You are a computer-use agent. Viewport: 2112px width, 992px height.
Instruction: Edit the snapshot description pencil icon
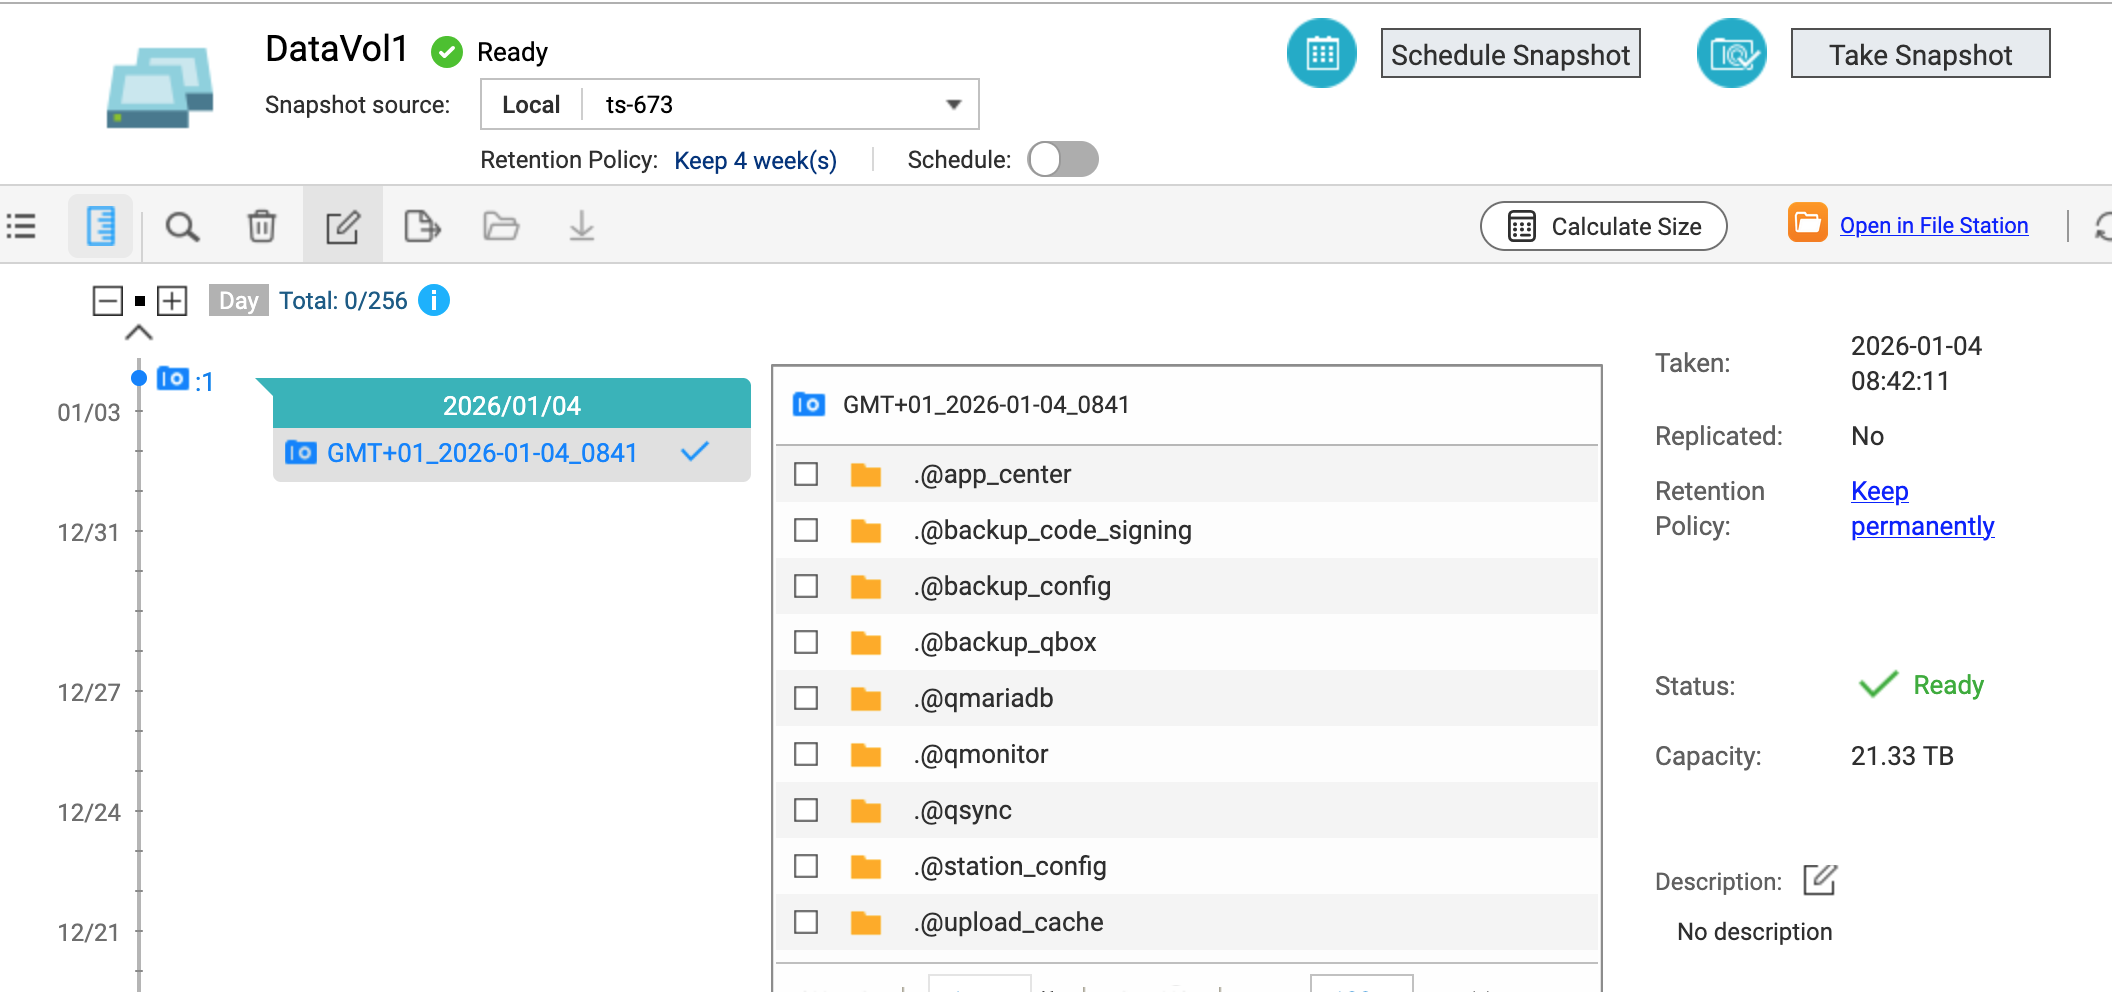(1819, 880)
